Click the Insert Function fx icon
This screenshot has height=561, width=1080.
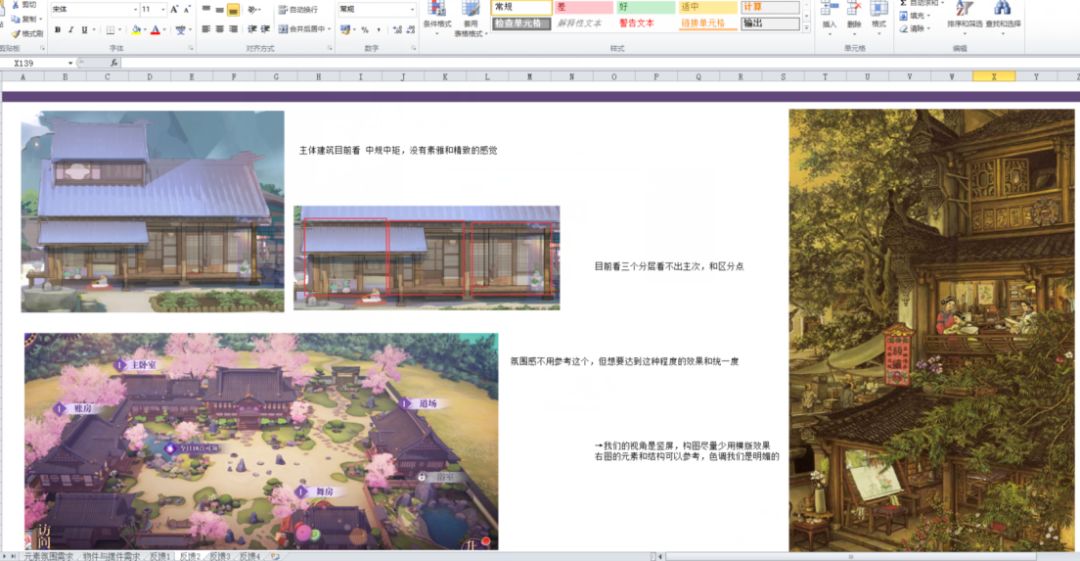tap(114, 63)
